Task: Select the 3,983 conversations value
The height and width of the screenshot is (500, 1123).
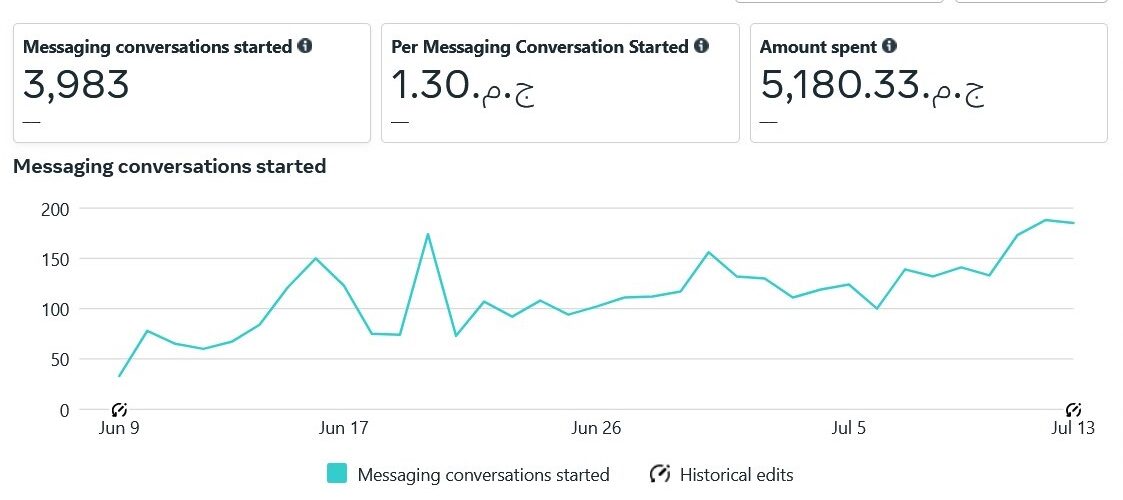Action: pos(76,85)
